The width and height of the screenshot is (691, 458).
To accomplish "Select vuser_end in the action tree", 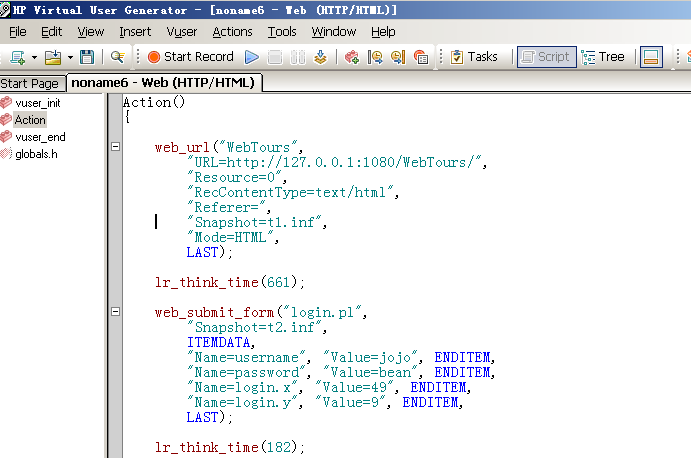I will pyautogui.click(x=40, y=137).
